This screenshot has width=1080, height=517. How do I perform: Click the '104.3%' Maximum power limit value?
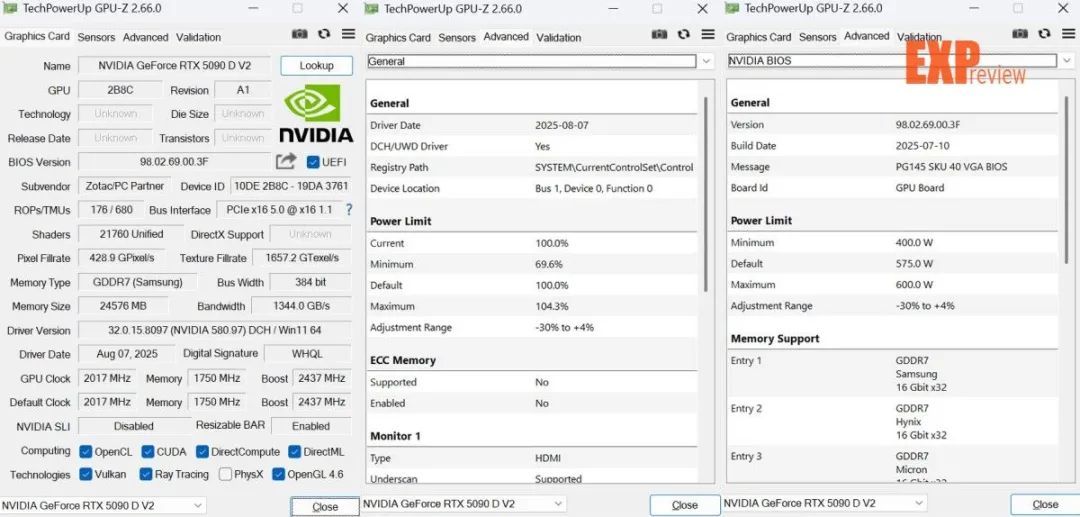(x=552, y=306)
